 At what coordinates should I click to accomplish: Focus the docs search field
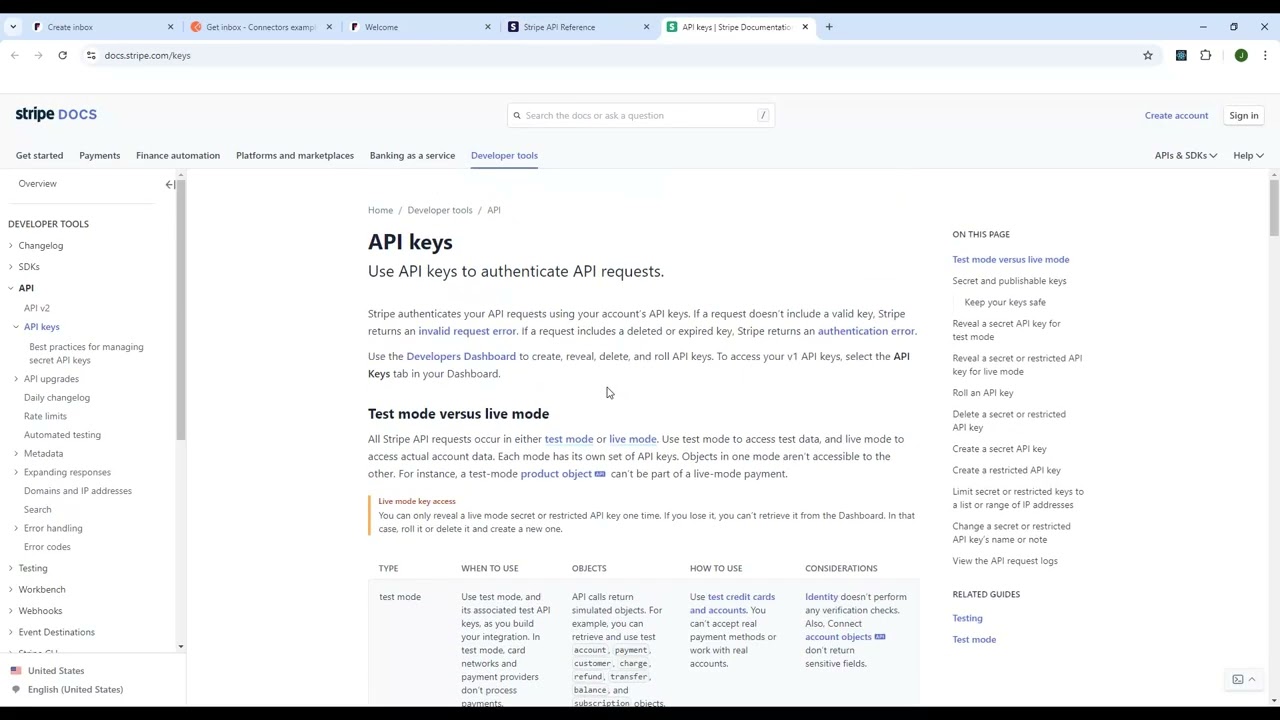click(x=640, y=115)
